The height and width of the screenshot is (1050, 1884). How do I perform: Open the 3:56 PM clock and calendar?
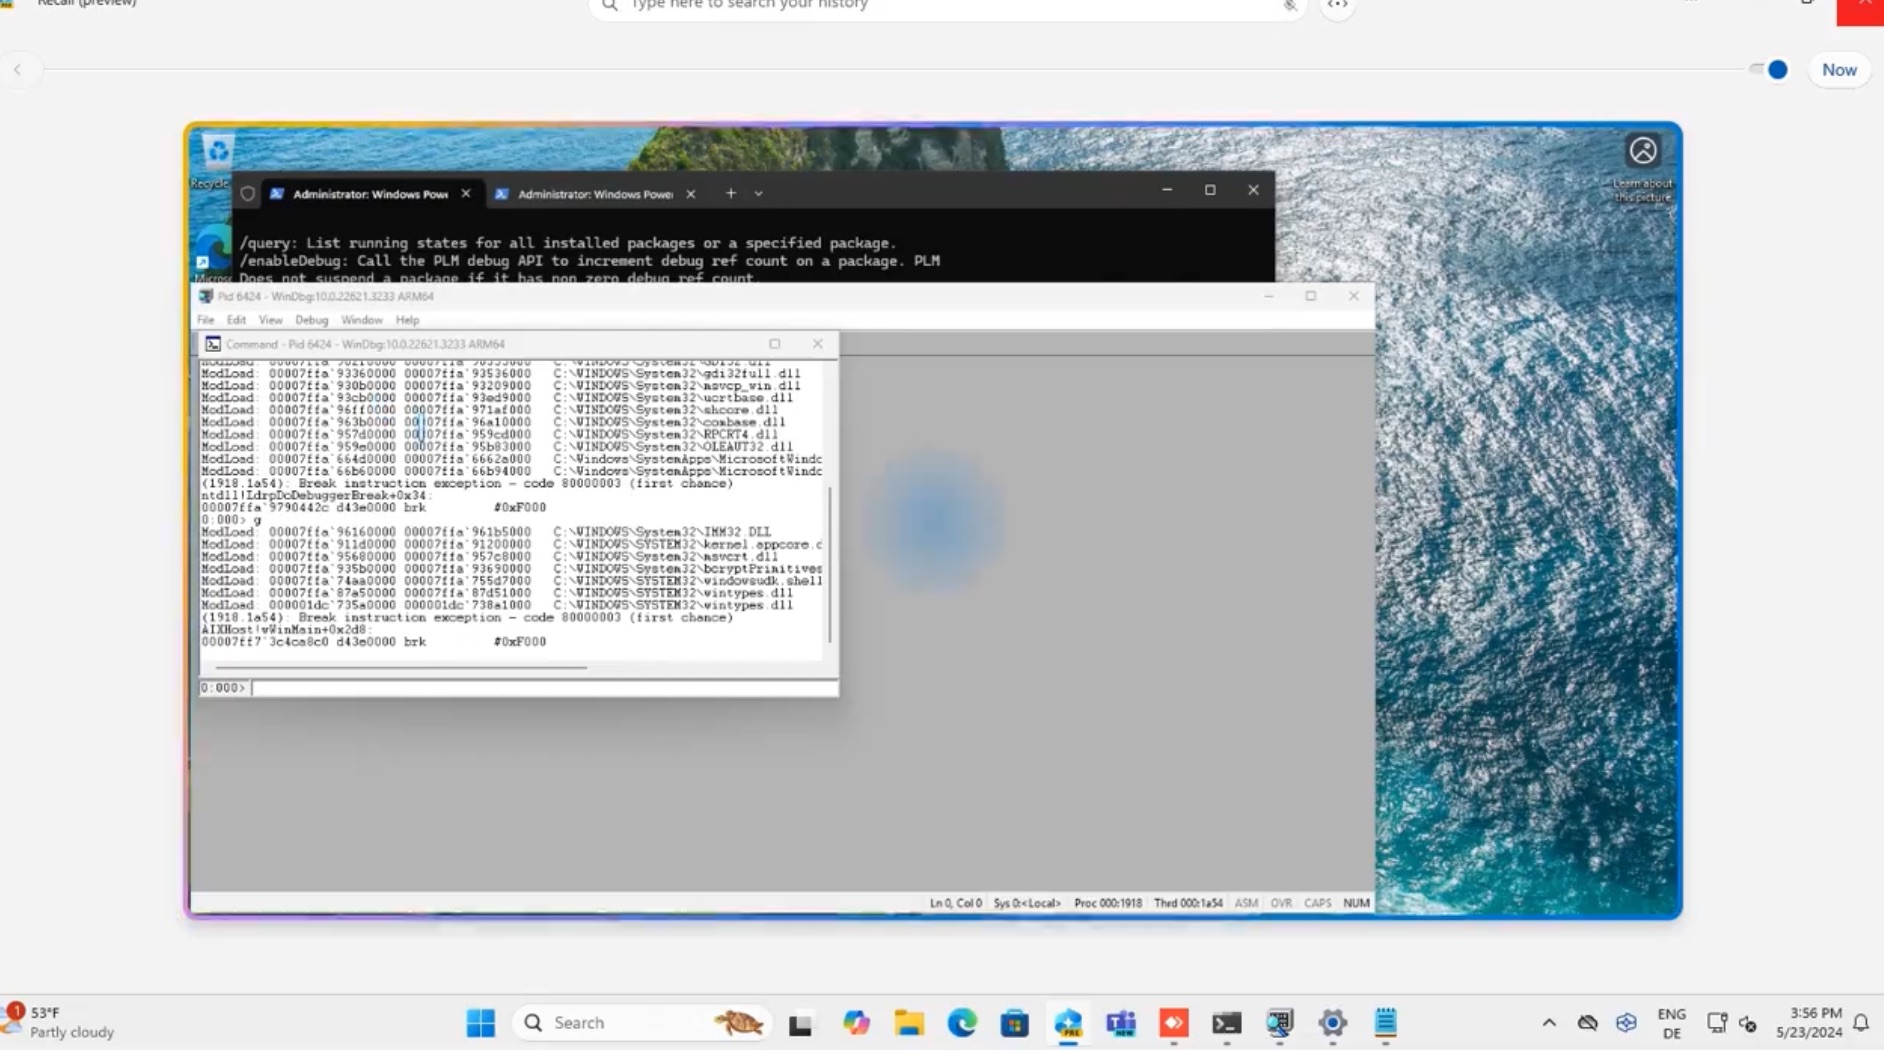1809,1023
